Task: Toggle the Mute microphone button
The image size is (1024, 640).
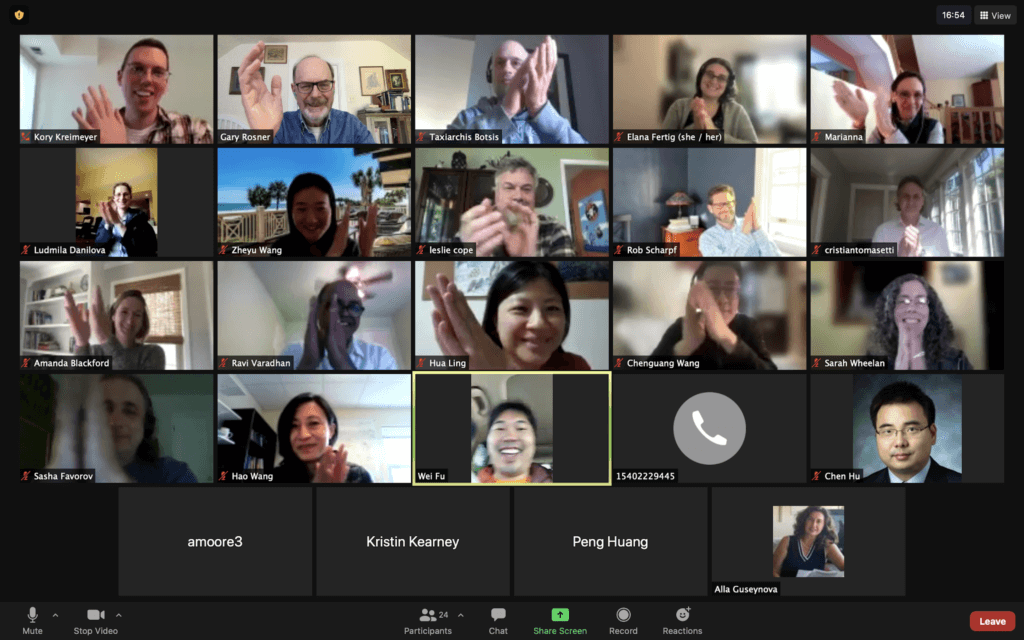Action: tap(32, 620)
